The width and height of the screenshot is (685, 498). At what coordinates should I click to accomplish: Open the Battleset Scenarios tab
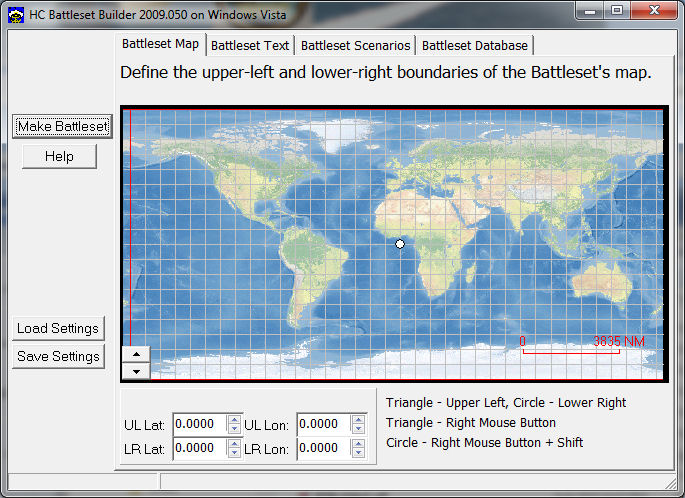point(355,45)
